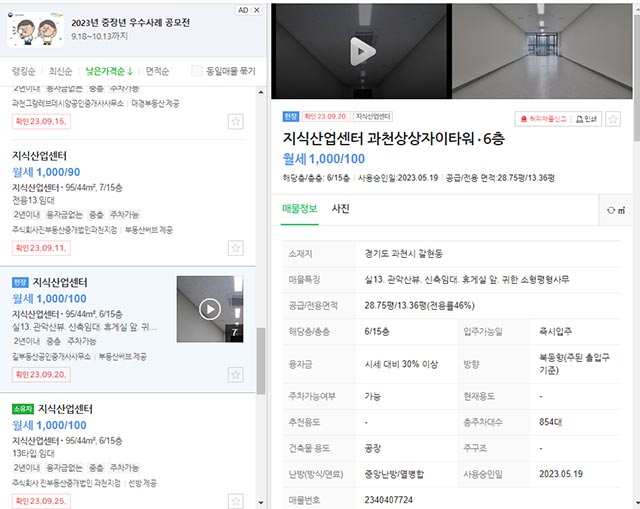Image resolution: width=640 pixels, height=509 pixels.
Task: Click 길부동산공인중개사사무소 agency name
Action: 51,357
